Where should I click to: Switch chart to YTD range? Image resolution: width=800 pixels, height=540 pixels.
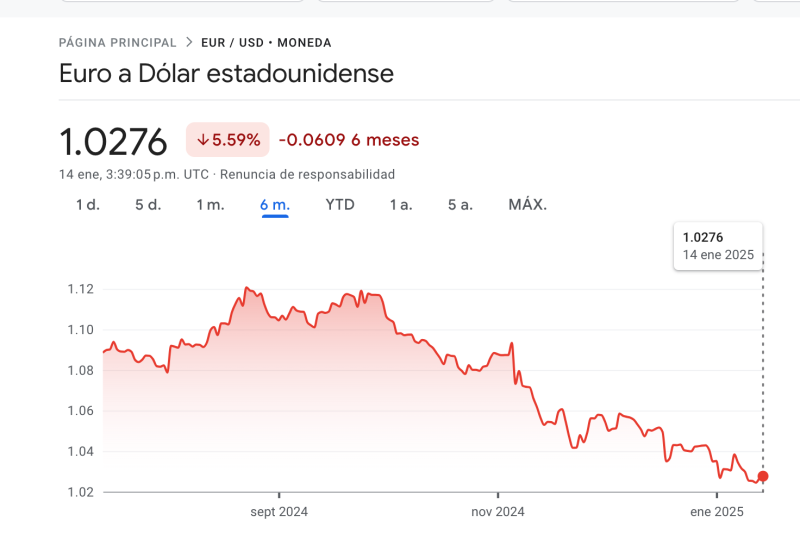pos(340,205)
